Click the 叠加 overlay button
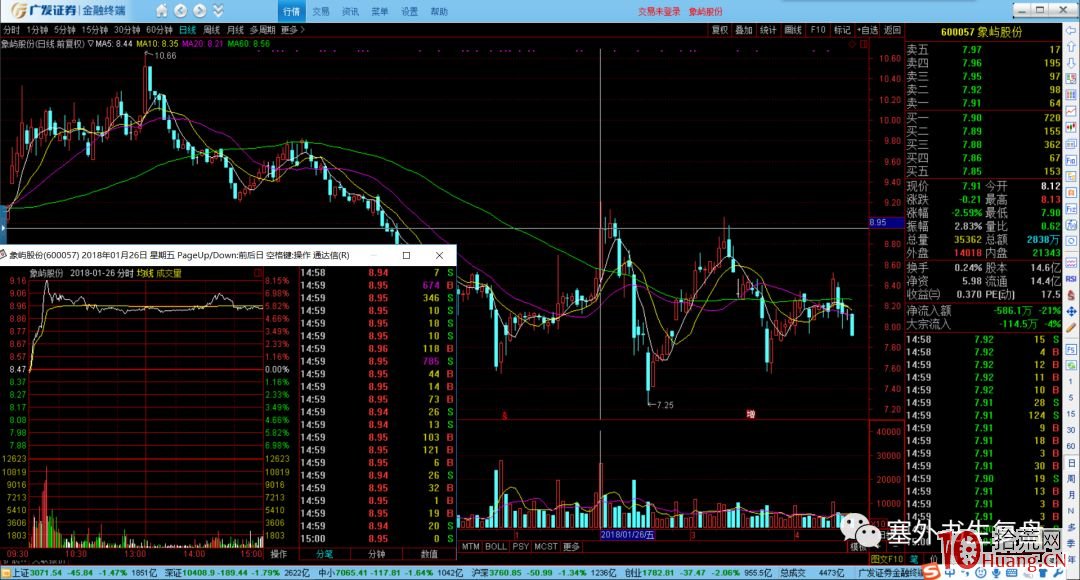1080x580 pixels. (744, 30)
